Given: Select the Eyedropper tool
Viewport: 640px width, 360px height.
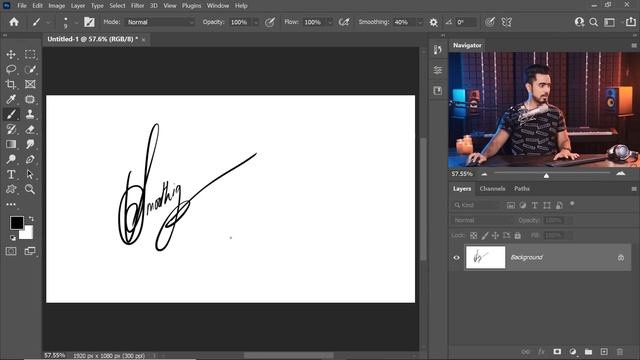Looking at the screenshot, I should point(11,99).
